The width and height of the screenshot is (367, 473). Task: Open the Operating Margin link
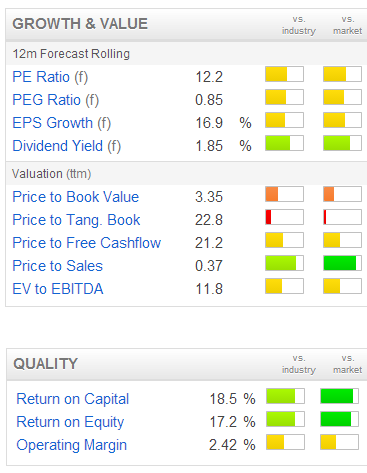[72, 445]
